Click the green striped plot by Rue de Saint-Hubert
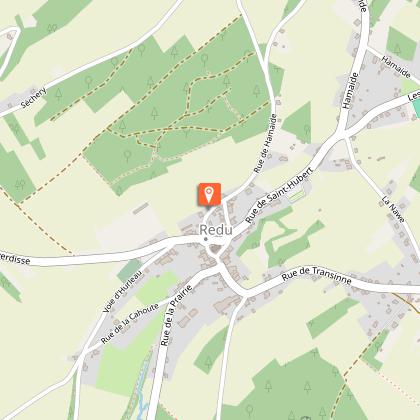The height and width of the screenshot is (420, 420). 296,195
